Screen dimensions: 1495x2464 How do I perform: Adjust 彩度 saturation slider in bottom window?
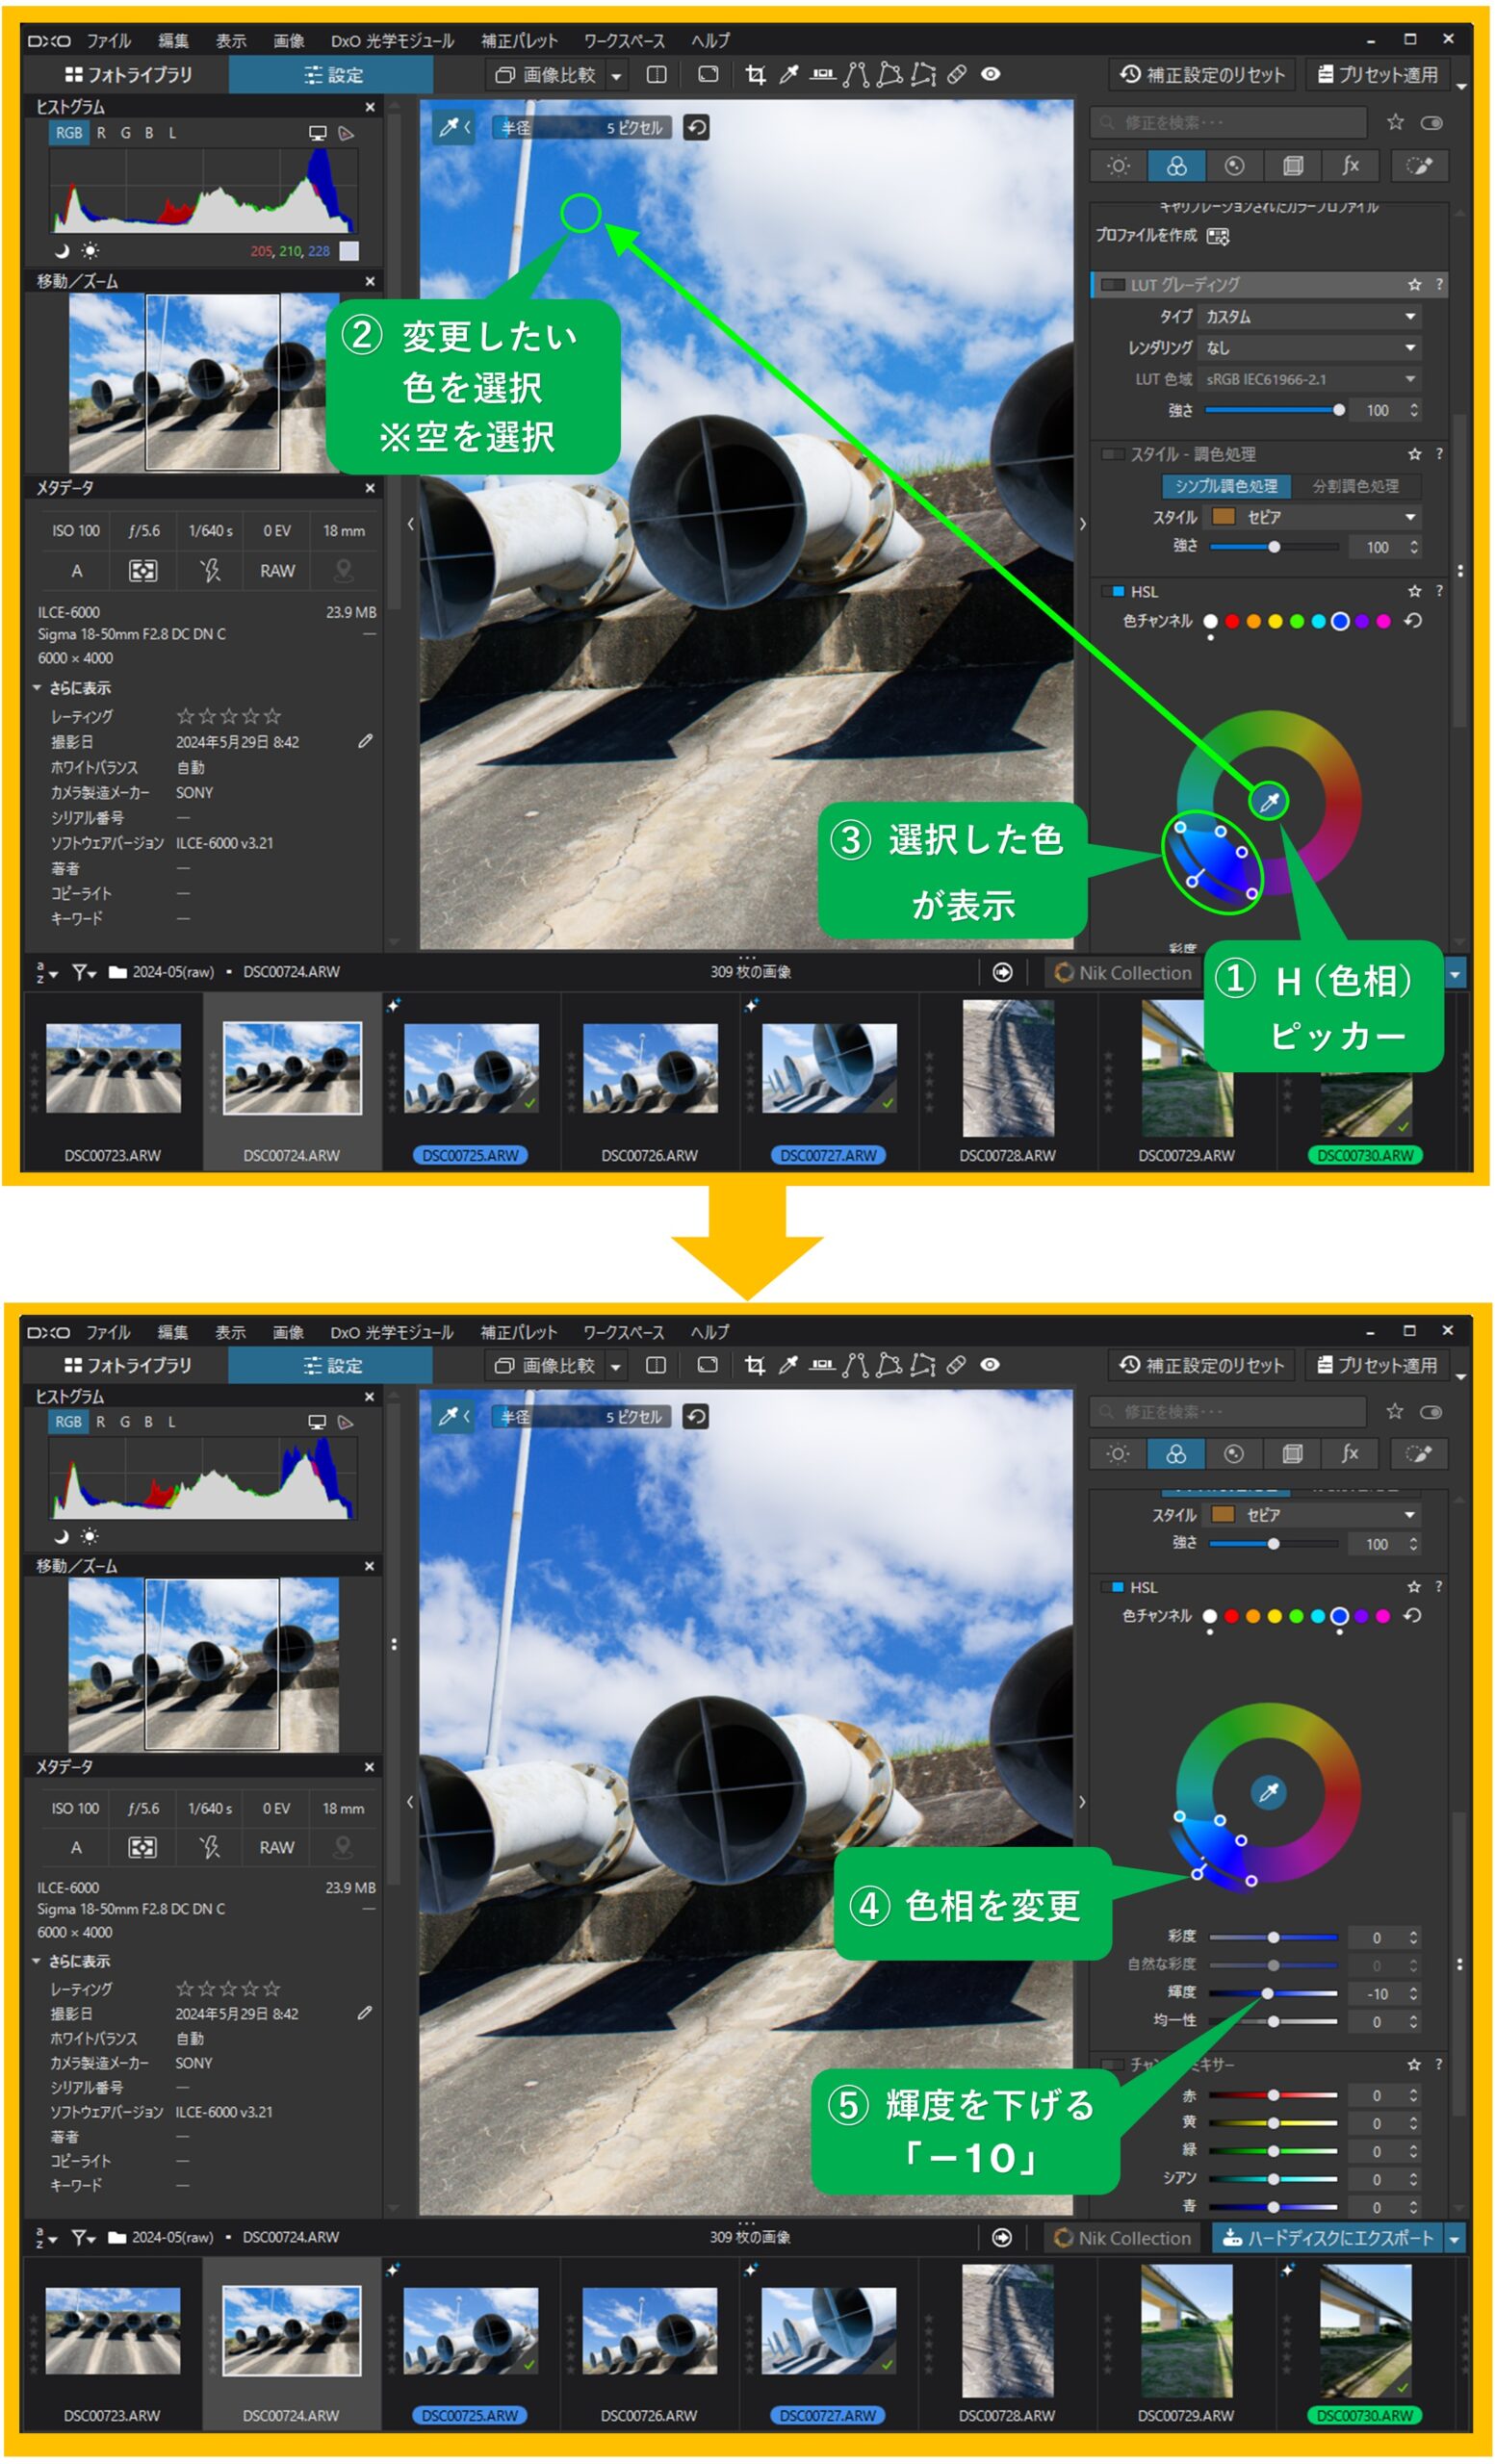pos(1273,1937)
